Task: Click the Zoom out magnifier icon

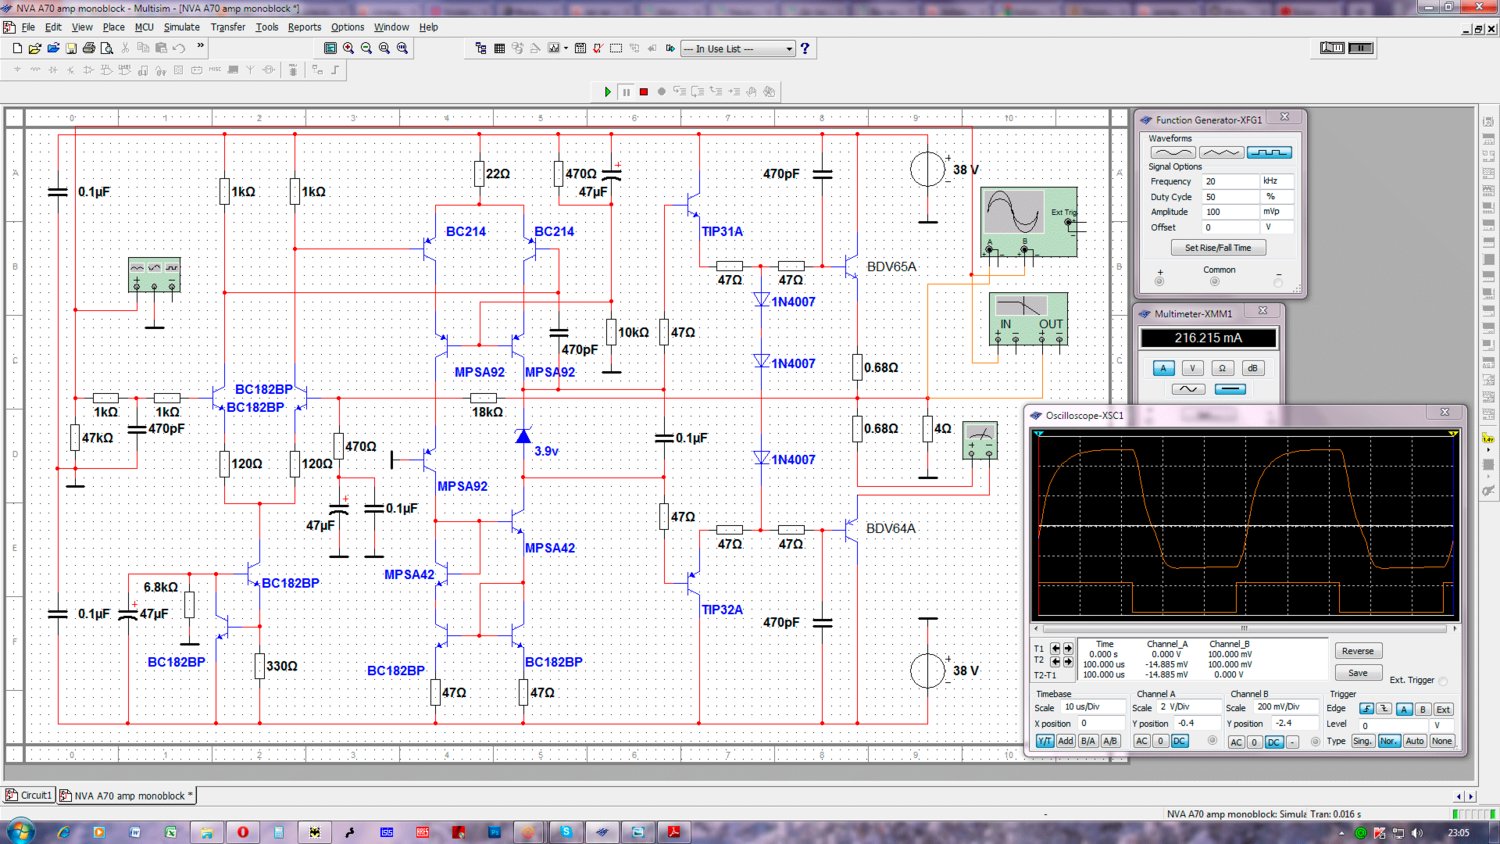Action: (366, 48)
